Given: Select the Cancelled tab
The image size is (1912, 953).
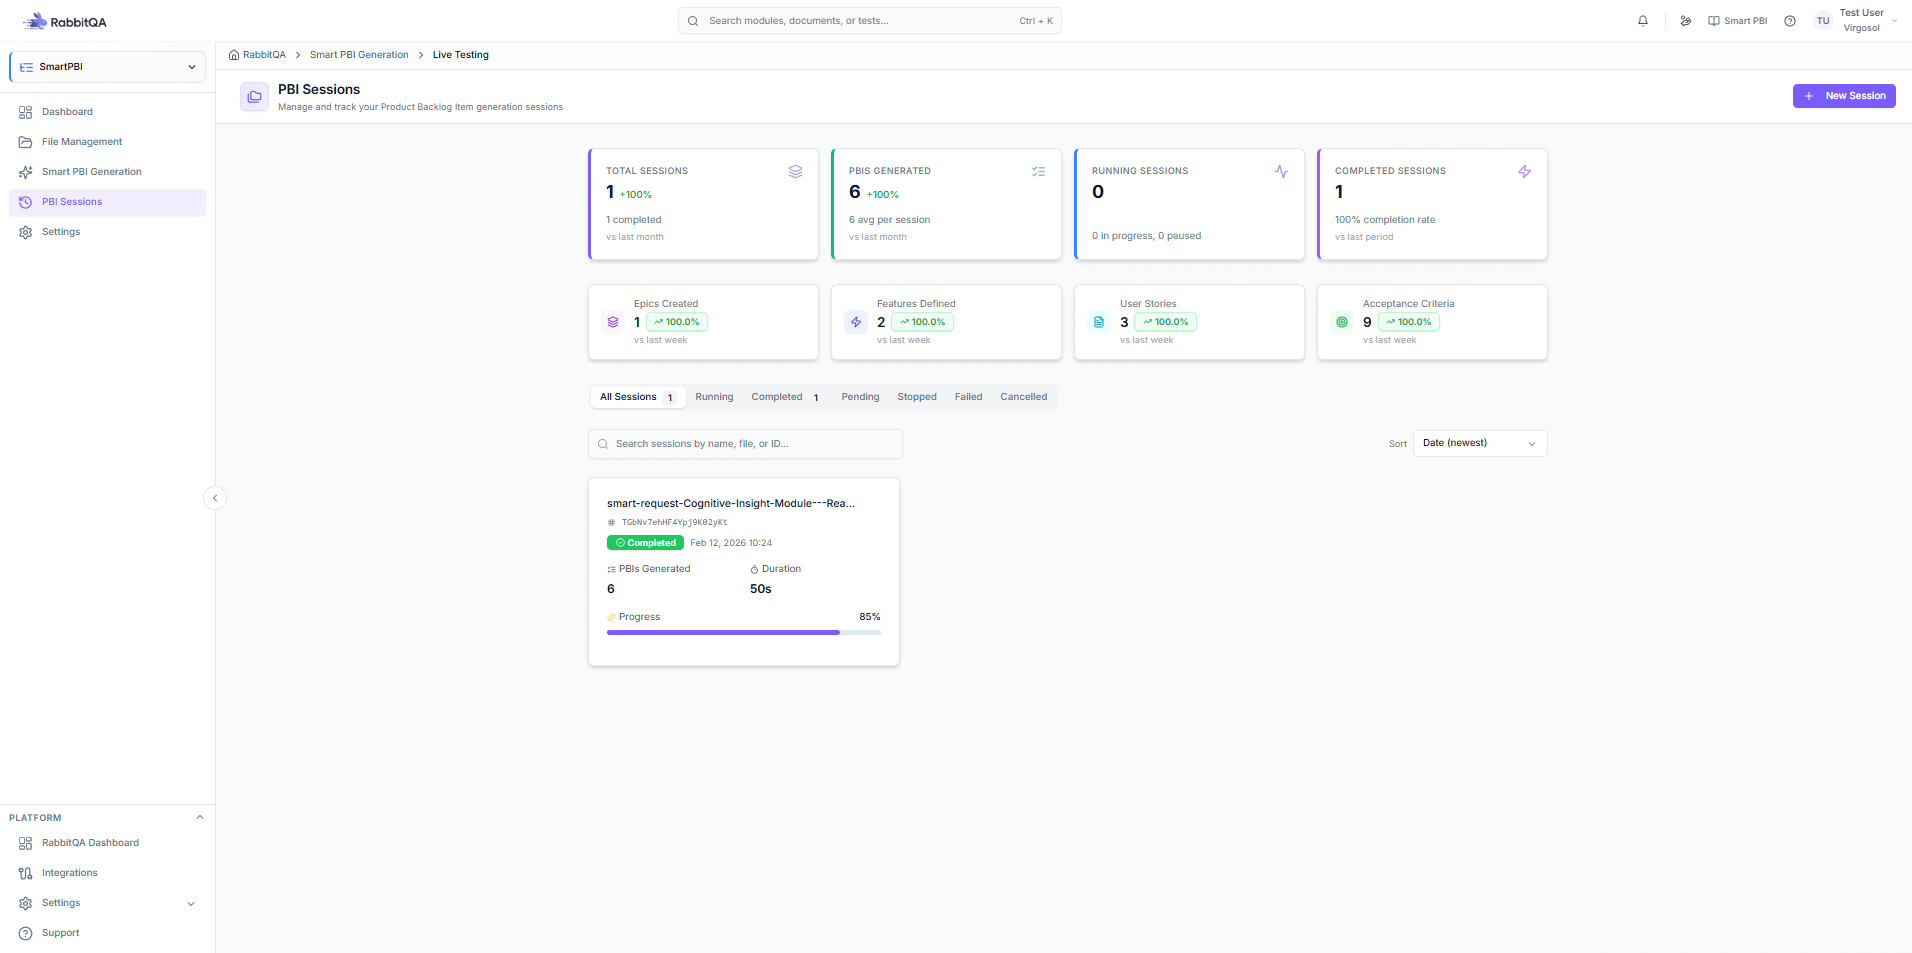Looking at the screenshot, I should pyautogui.click(x=1024, y=397).
